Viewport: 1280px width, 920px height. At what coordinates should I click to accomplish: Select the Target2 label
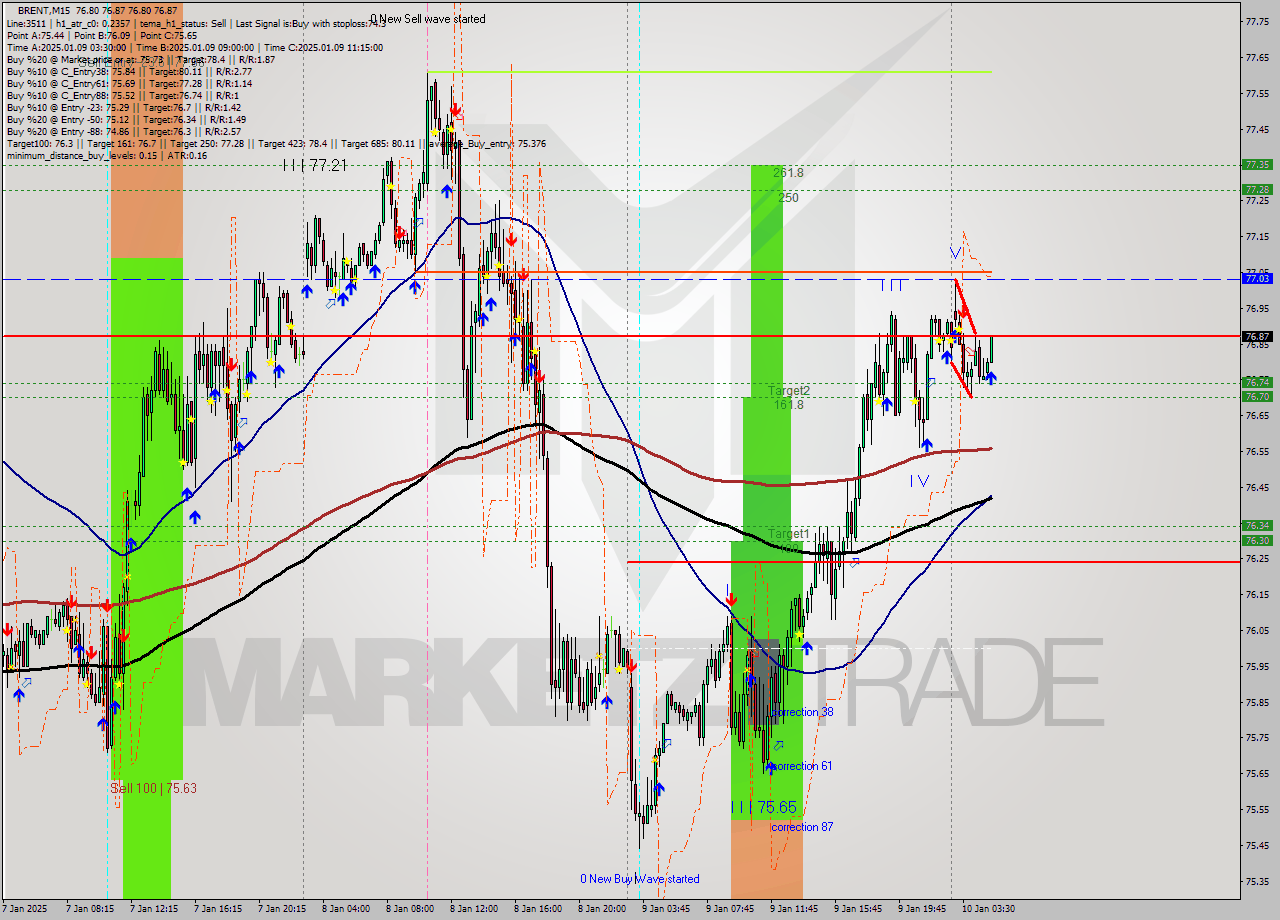(x=789, y=391)
